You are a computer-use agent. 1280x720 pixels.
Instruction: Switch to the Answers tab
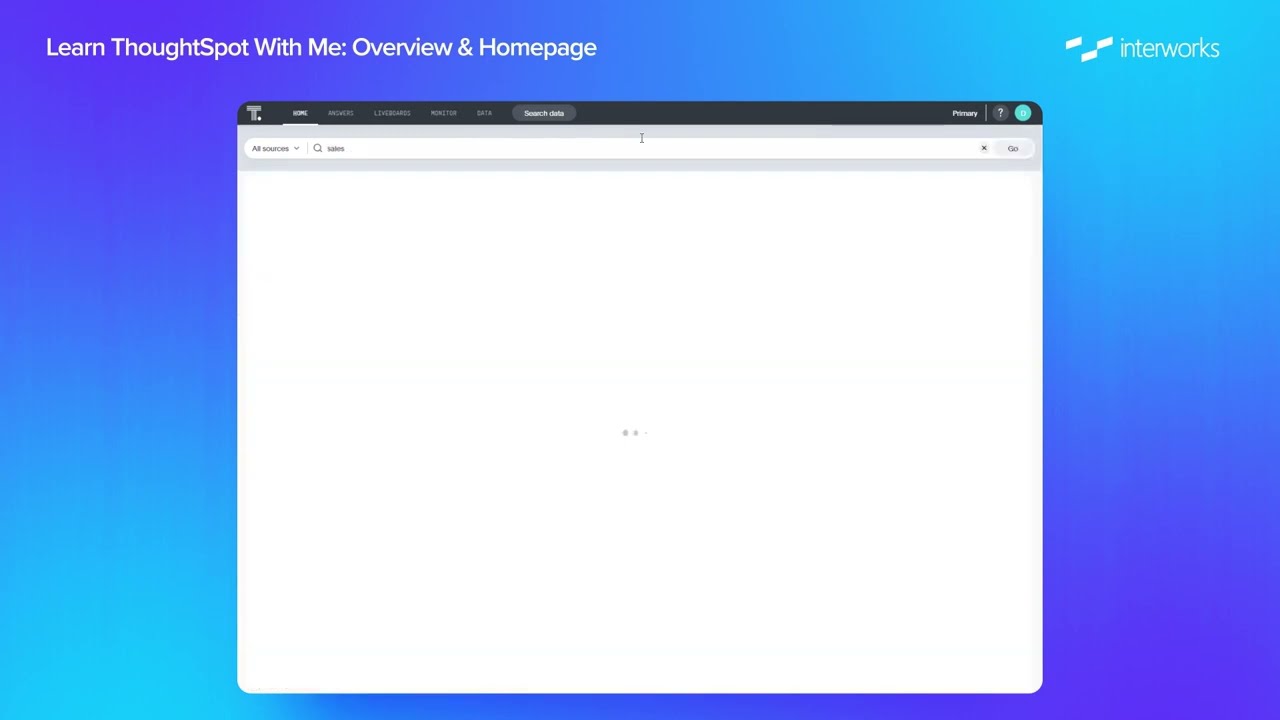tap(341, 113)
